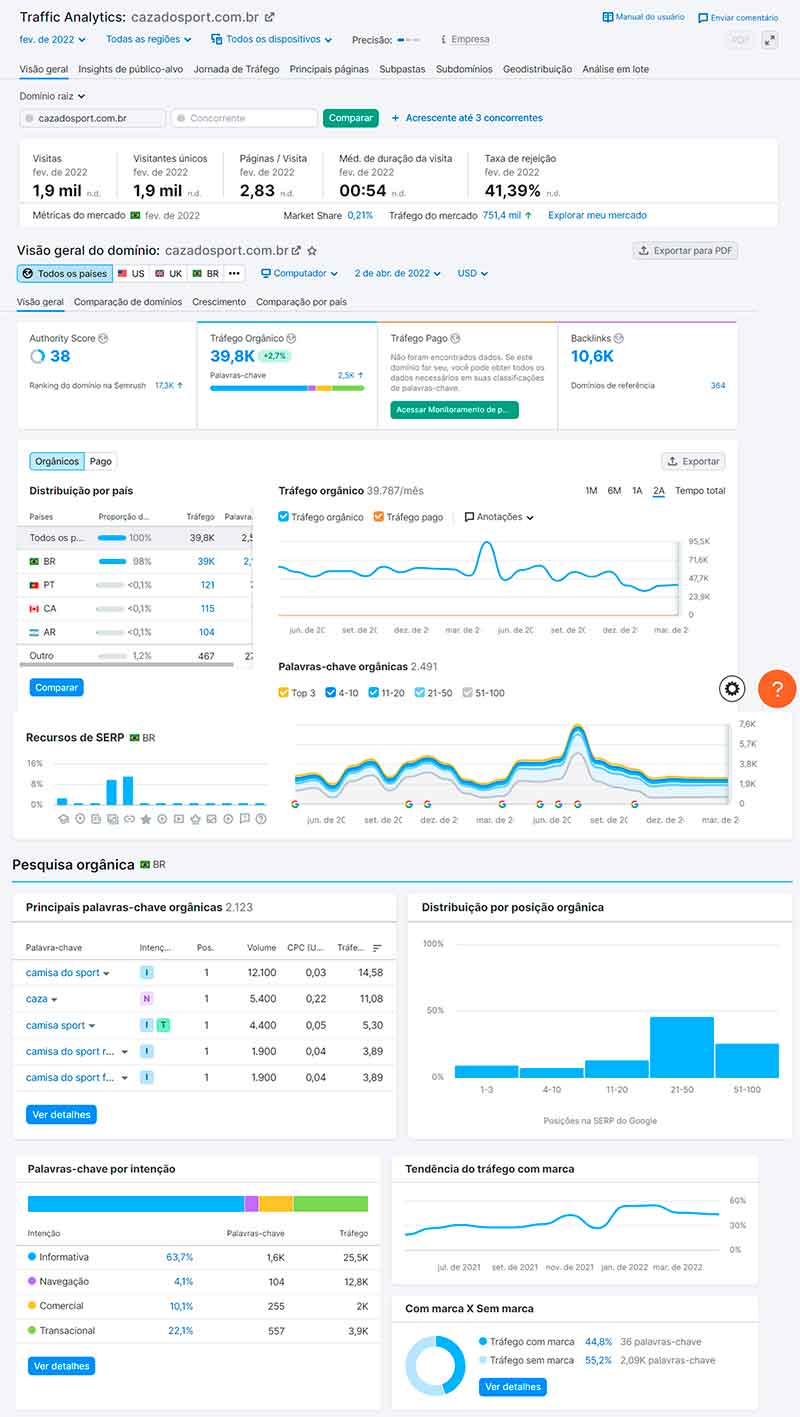Toggle the Tráfego pago checkbox
Image resolution: width=800 pixels, height=1417 pixels.
tap(378, 517)
